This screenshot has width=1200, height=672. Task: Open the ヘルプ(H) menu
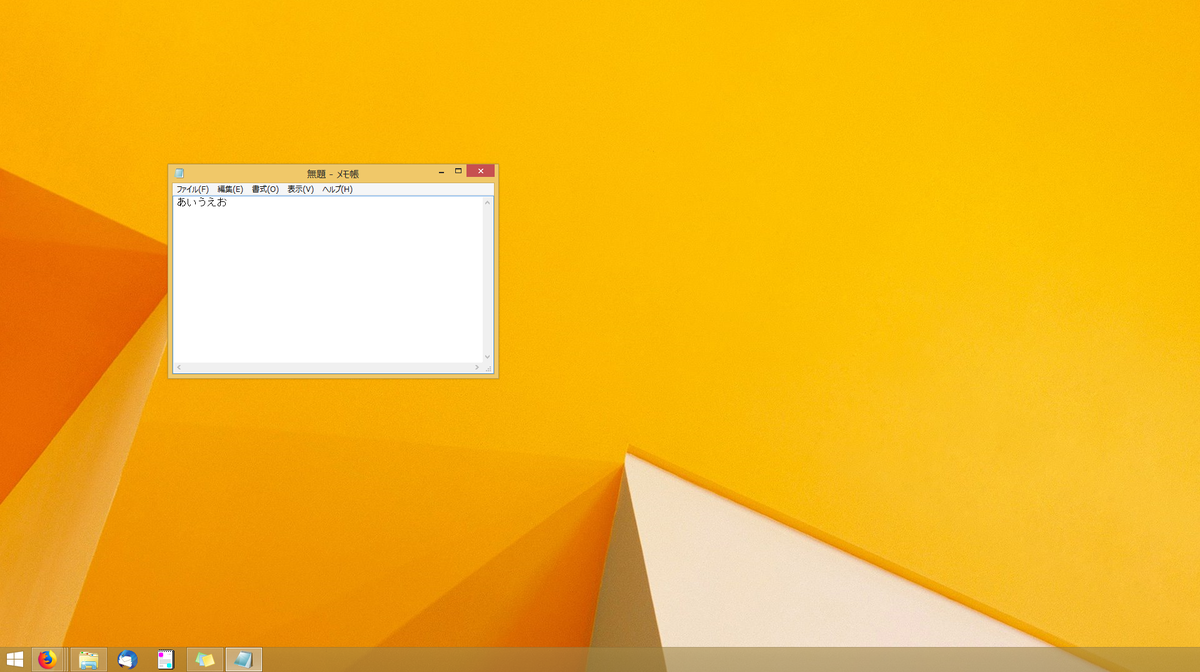point(337,188)
